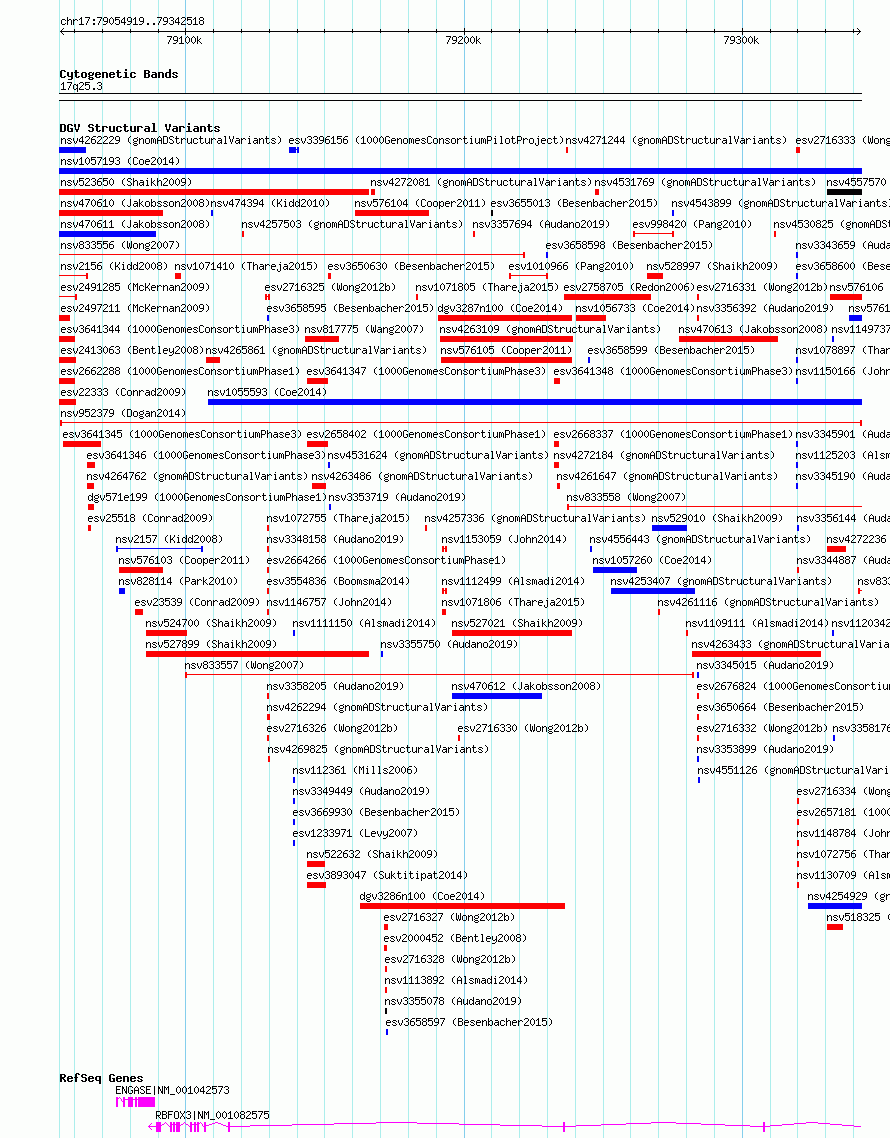Click the RefSeq Genes track heading

click(102, 1079)
